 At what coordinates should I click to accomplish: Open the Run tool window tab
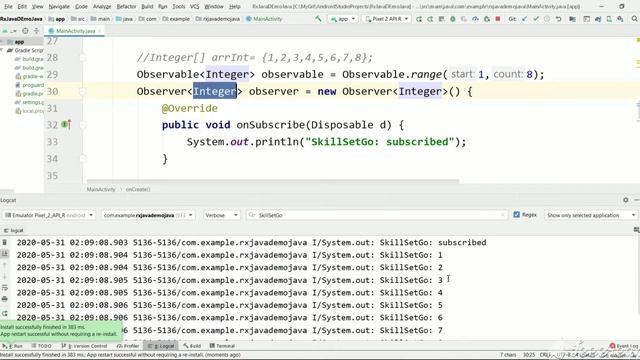pos(13,346)
